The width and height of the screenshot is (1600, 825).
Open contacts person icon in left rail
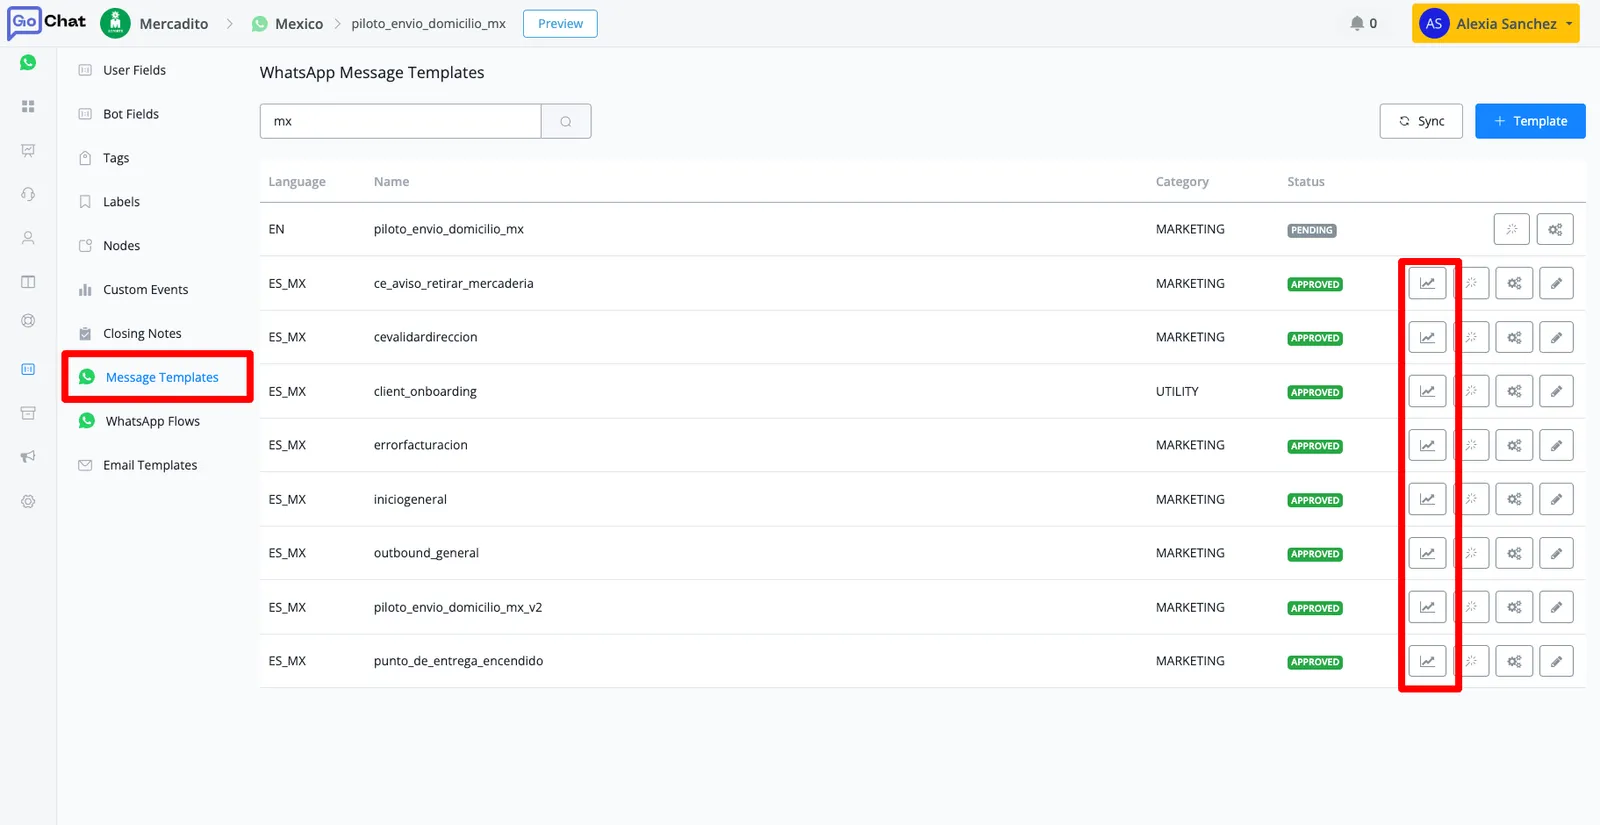(28, 238)
